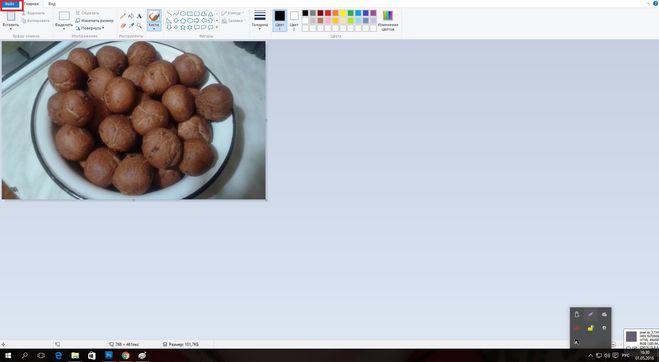Select the Magnifier tool
The image size is (659, 362).
click(139, 26)
